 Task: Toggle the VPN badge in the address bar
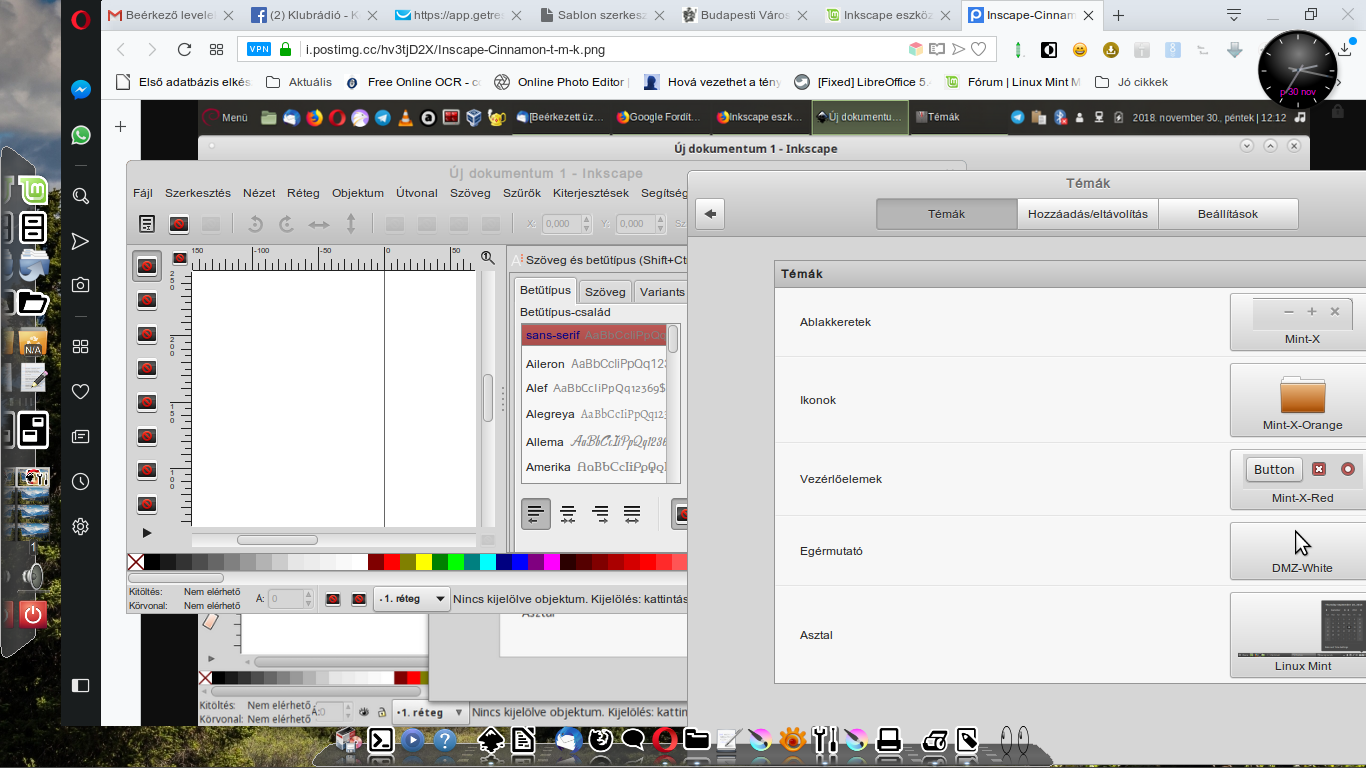click(x=259, y=49)
